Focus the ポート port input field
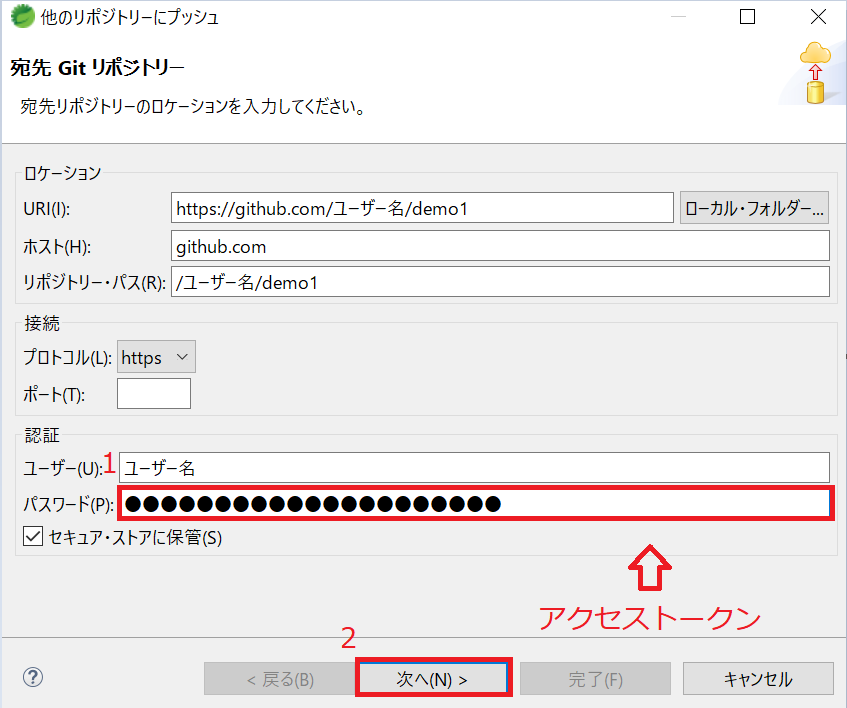Viewport: 847px width, 708px height. point(153,393)
